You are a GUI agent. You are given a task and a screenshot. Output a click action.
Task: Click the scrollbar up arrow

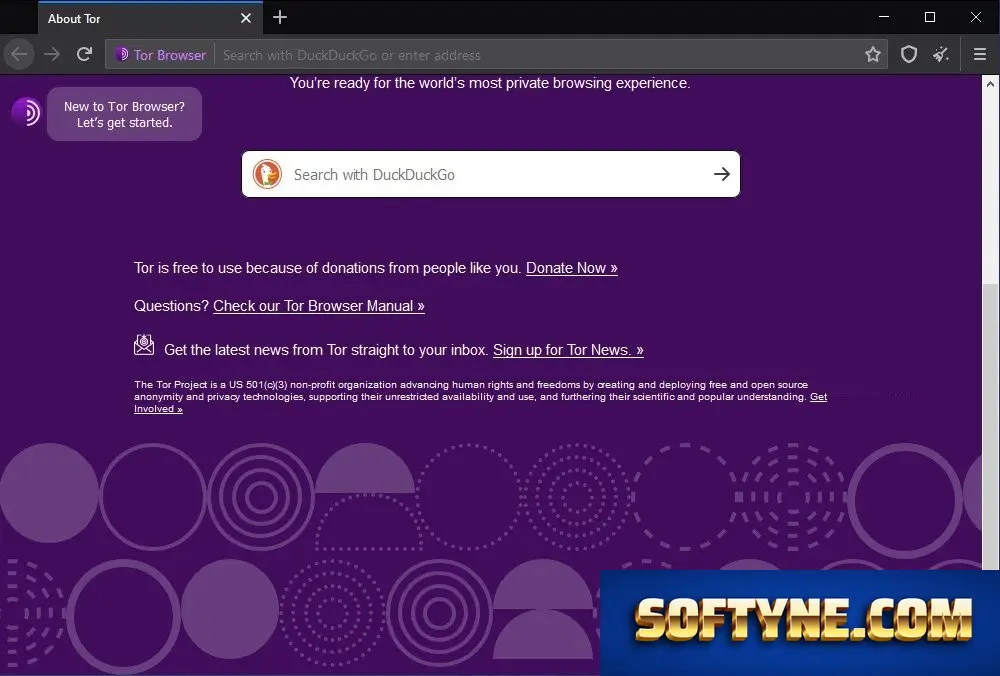tap(990, 84)
